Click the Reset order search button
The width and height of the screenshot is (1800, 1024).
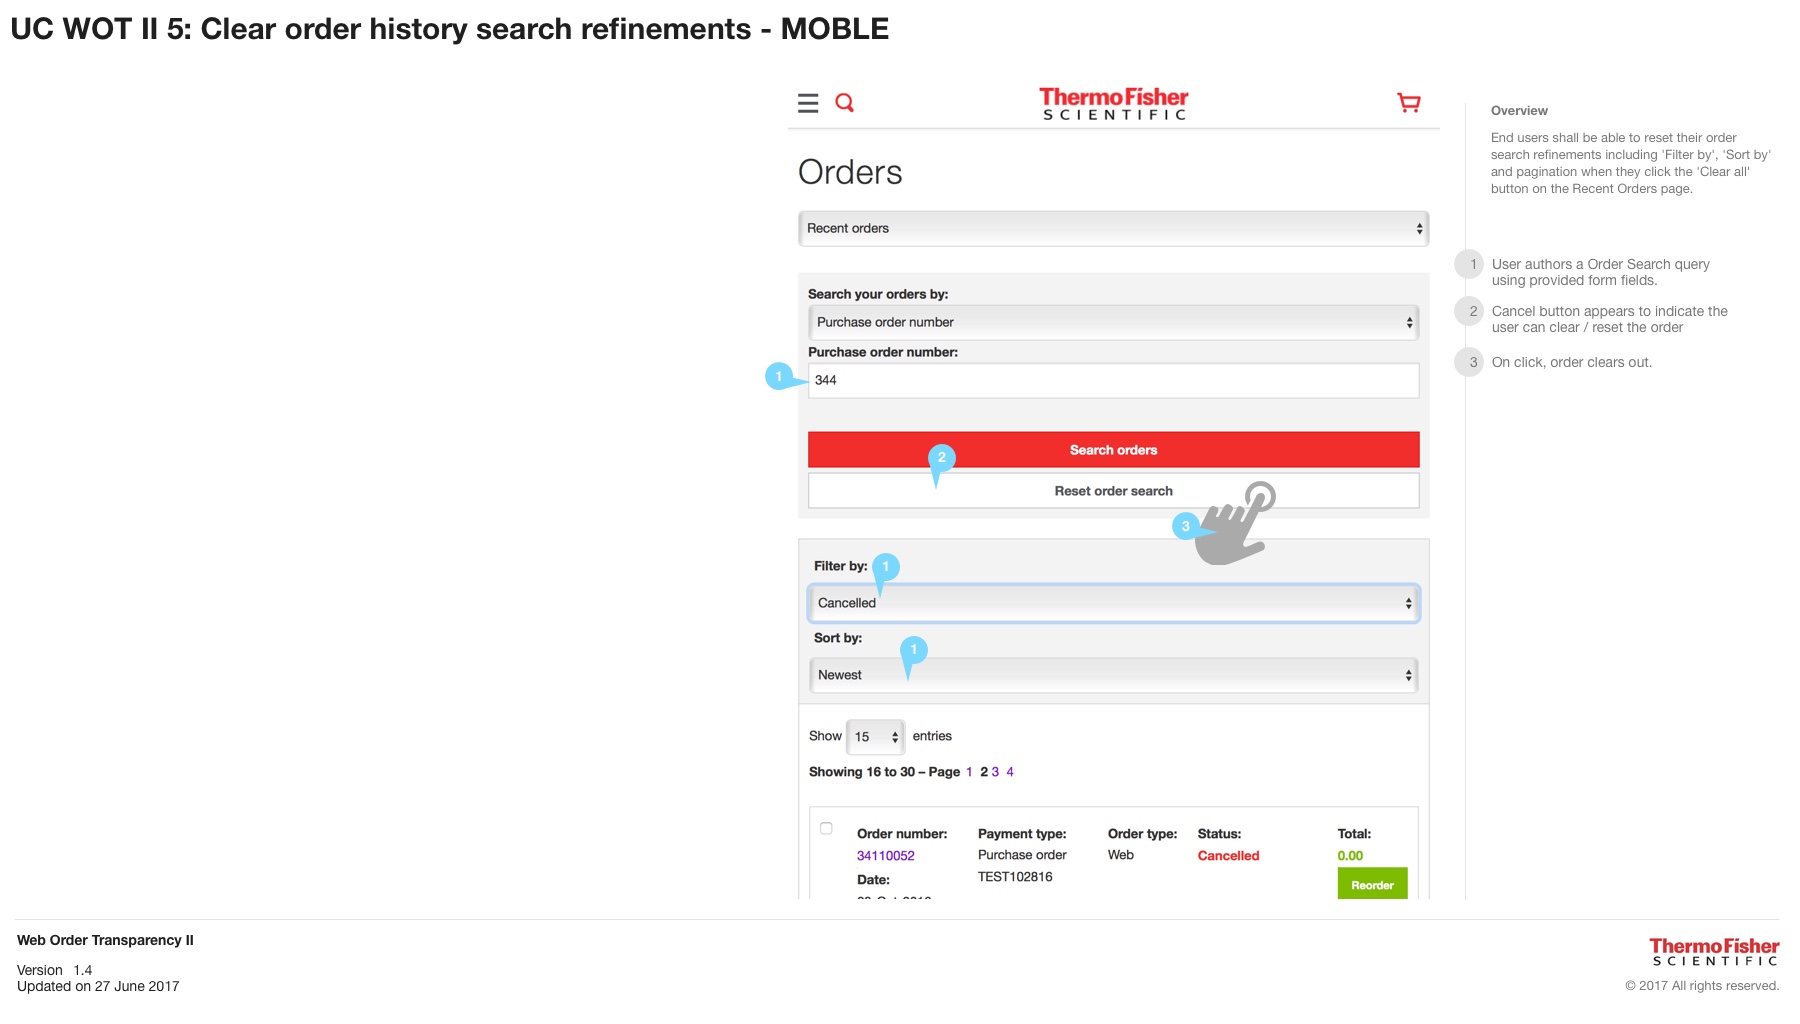pos(1113,491)
